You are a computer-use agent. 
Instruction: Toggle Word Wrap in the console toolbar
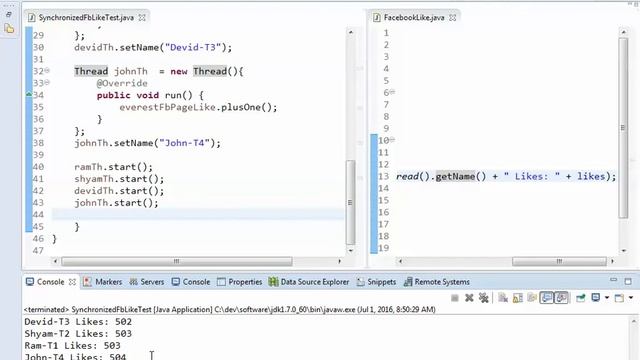point(532,298)
